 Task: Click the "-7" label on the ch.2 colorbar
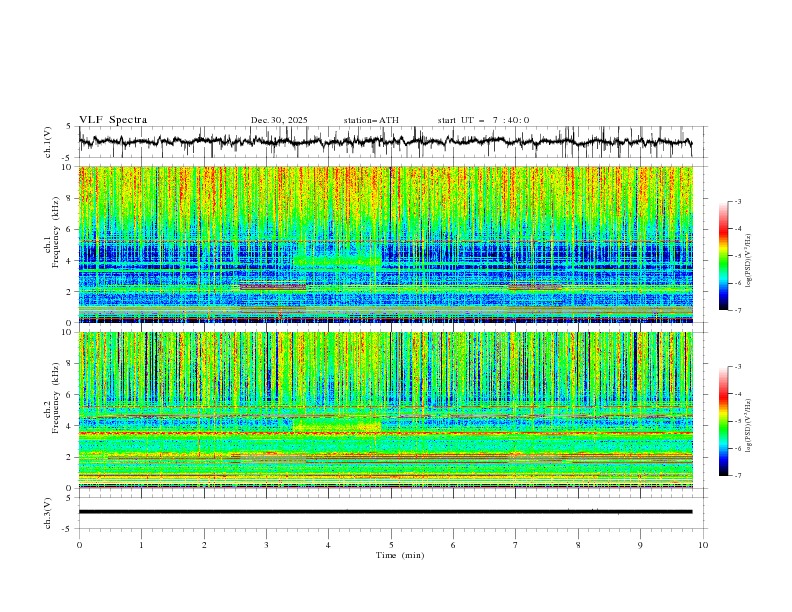click(x=737, y=476)
